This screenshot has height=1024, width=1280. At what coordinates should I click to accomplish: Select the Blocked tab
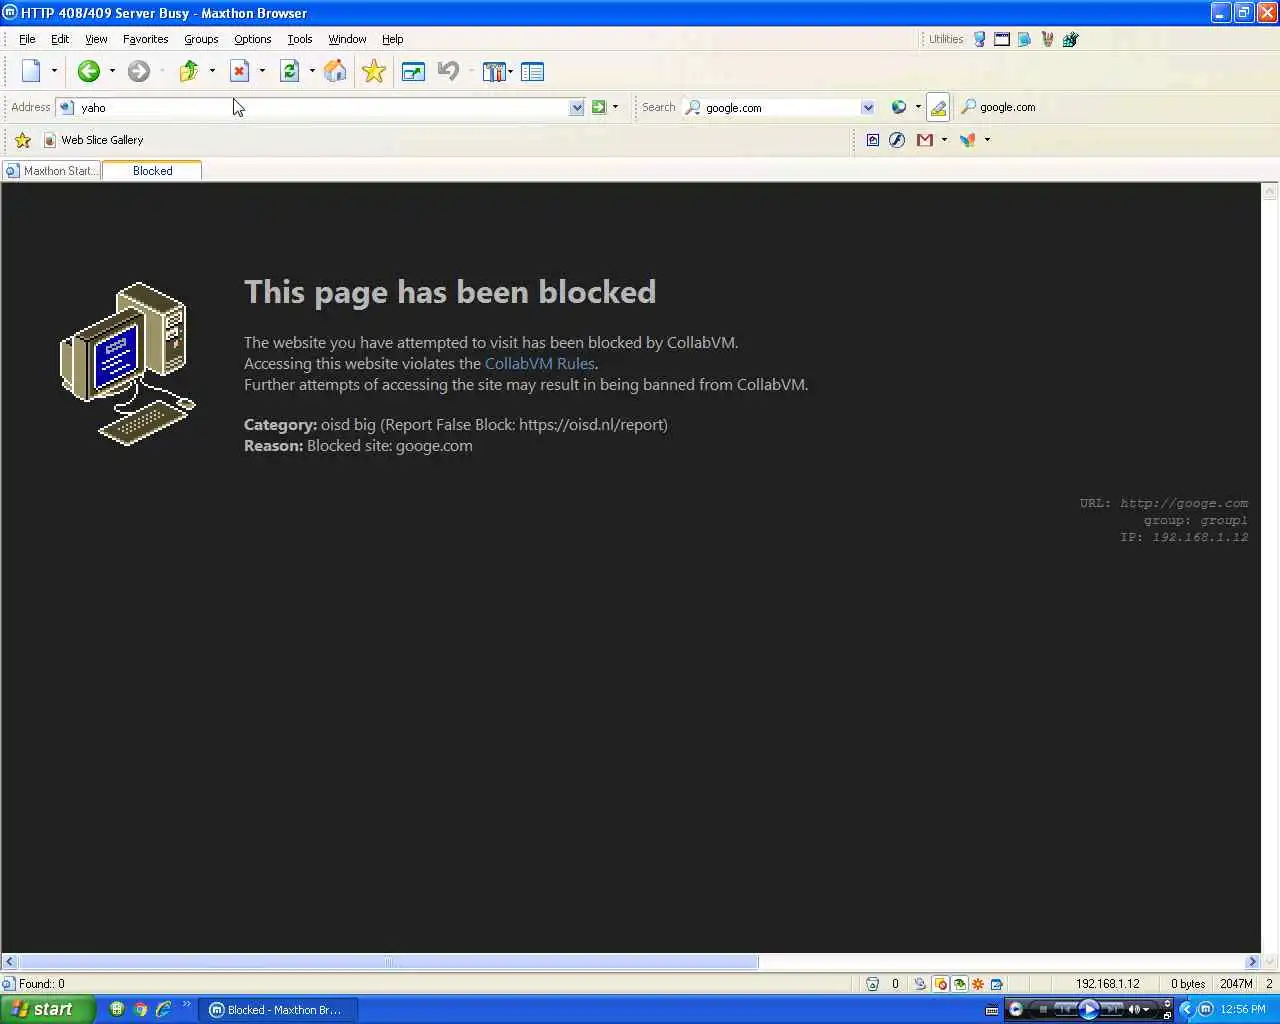click(152, 171)
